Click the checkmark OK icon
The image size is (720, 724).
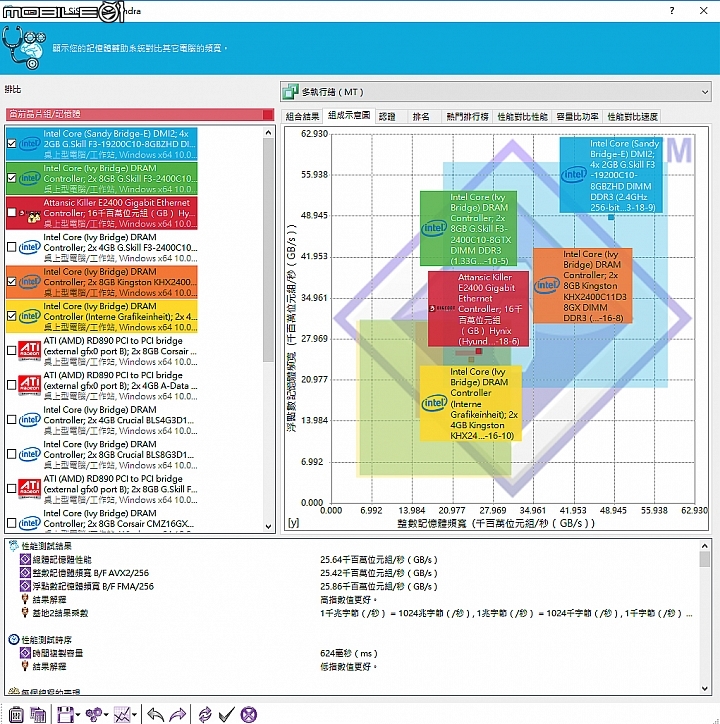click(x=226, y=714)
